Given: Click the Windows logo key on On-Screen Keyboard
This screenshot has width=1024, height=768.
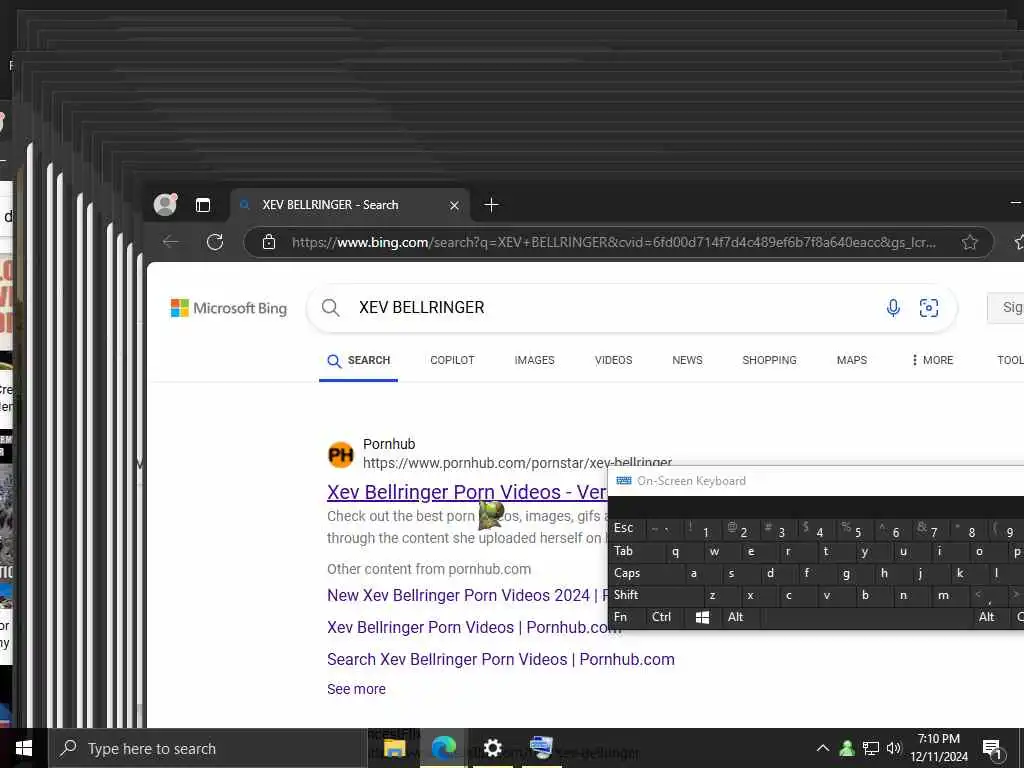Looking at the screenshot, I should pyautogui.click(x=703, y=617).
